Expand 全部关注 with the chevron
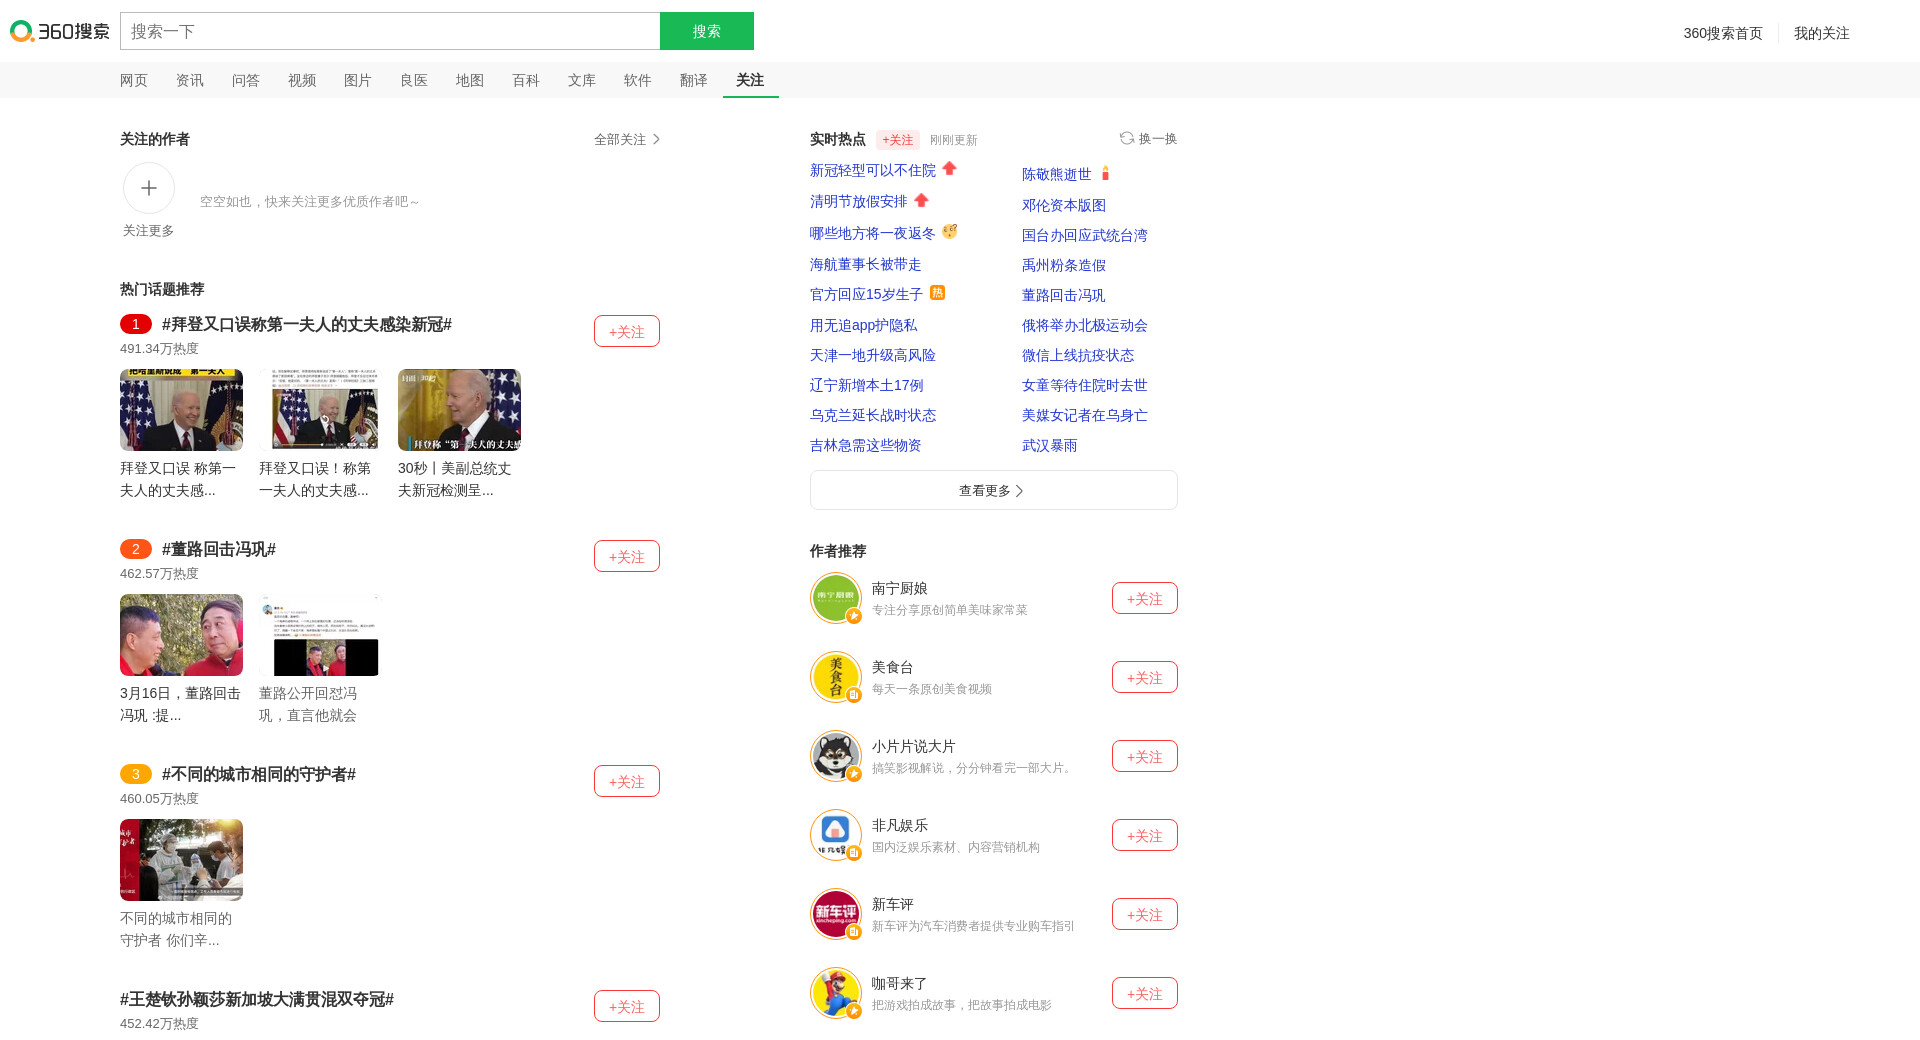The image size is (1920, 1040). click(x=628, y=139)
